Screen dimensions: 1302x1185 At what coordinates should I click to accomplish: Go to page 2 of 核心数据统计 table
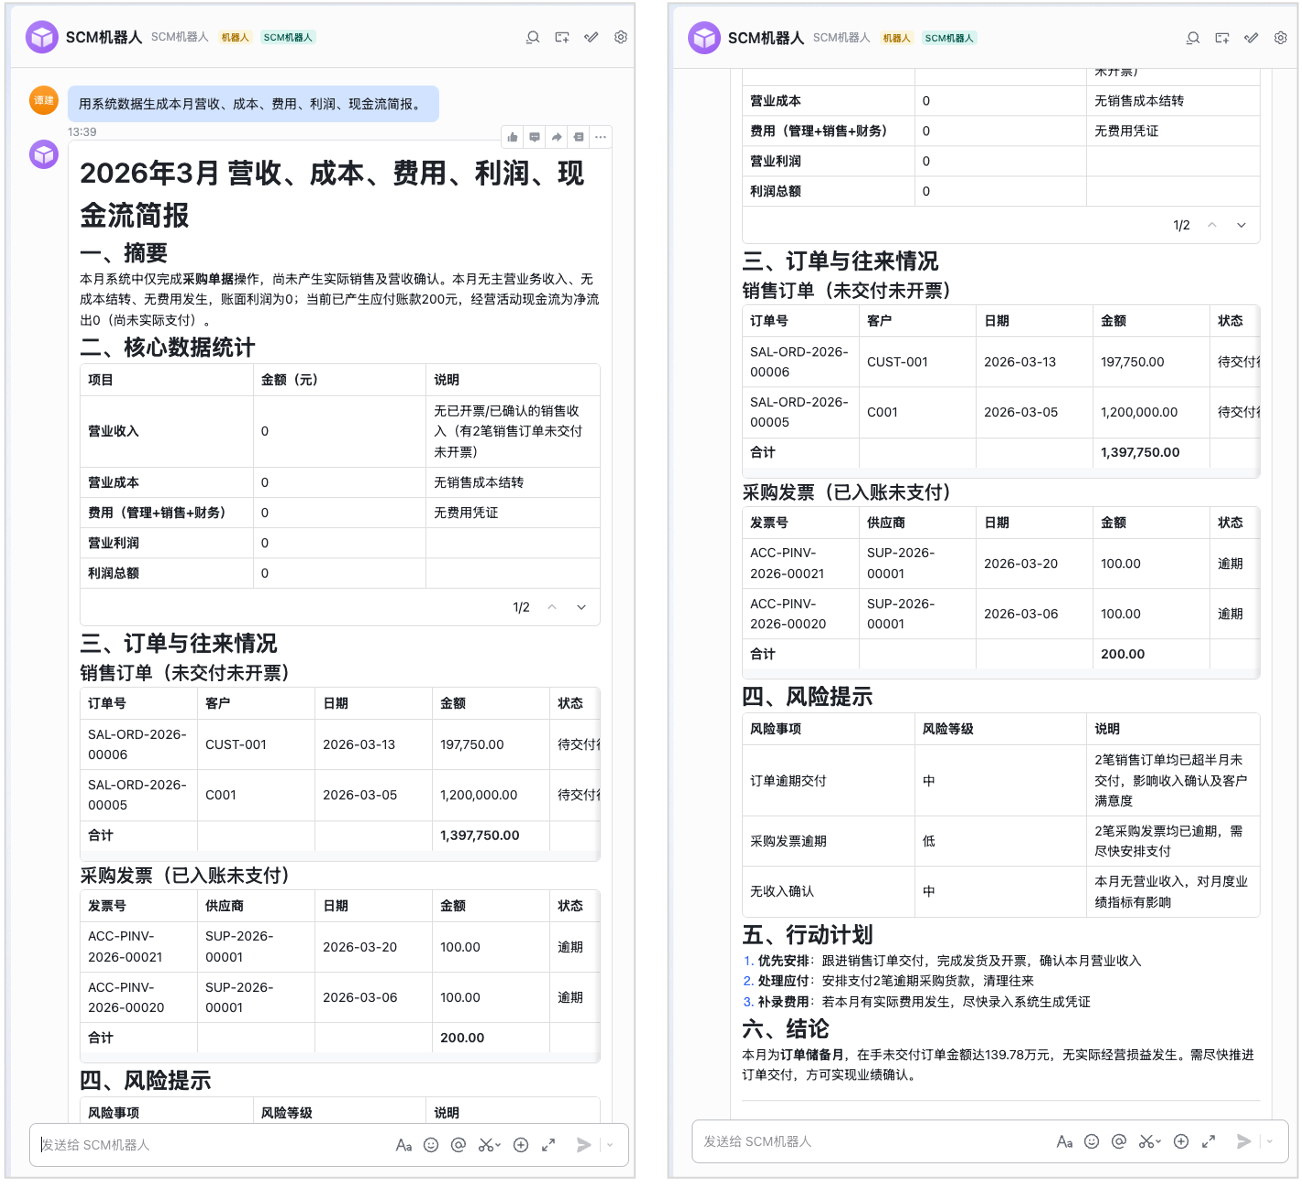[581, 607]
